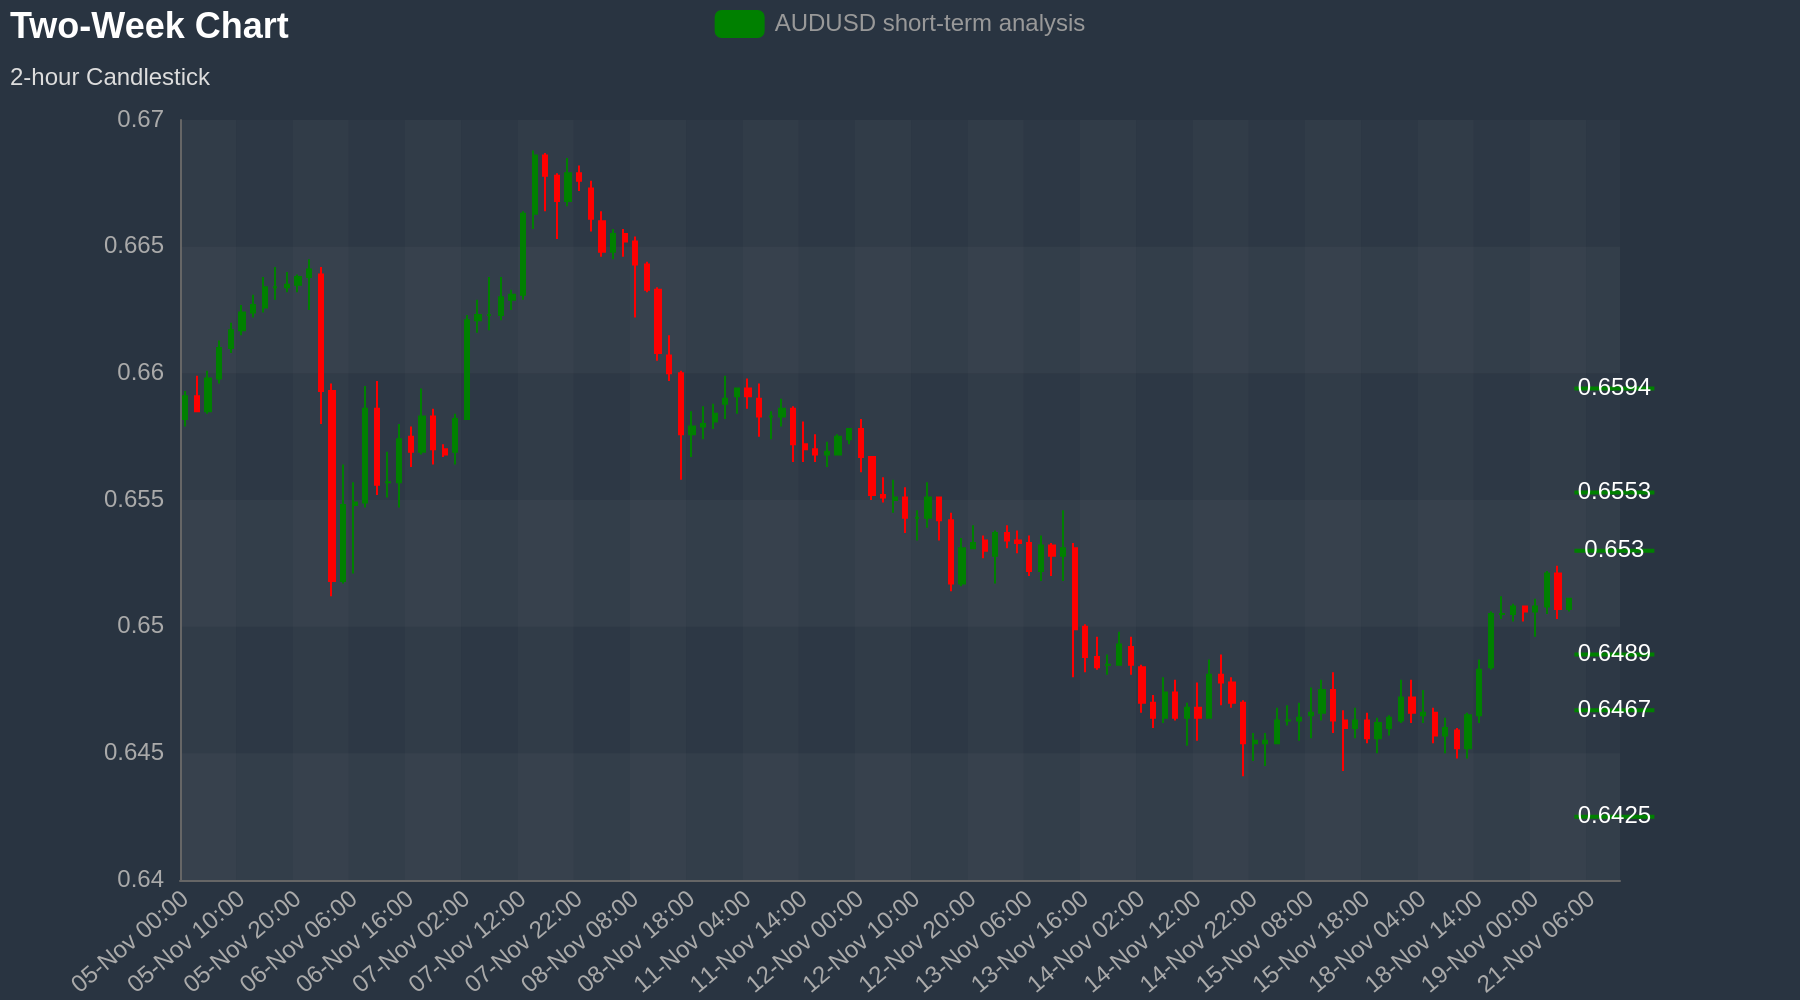This screenshot has height=1000, width=1800.
Task: Click the 21-Nov 06:00 x-axis label
Action: coord(1537,941)
